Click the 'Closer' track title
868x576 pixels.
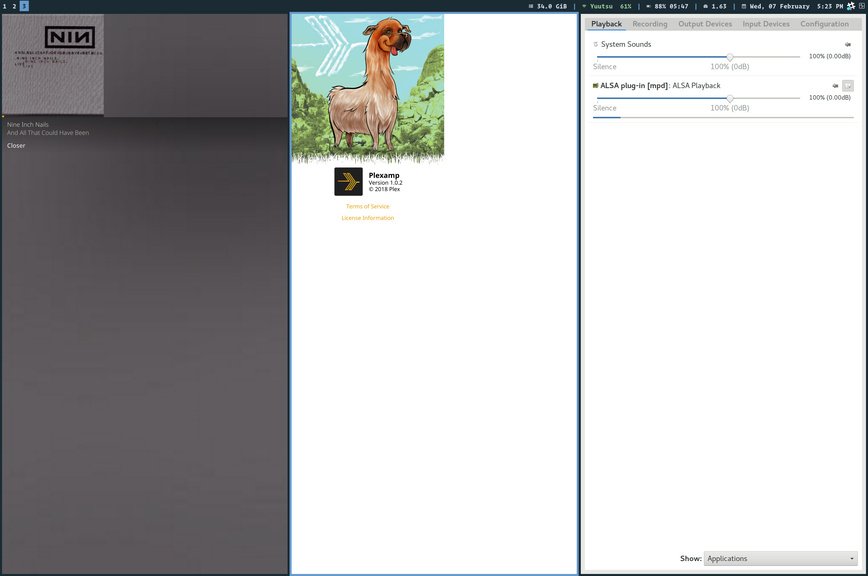tap(16, 146)
